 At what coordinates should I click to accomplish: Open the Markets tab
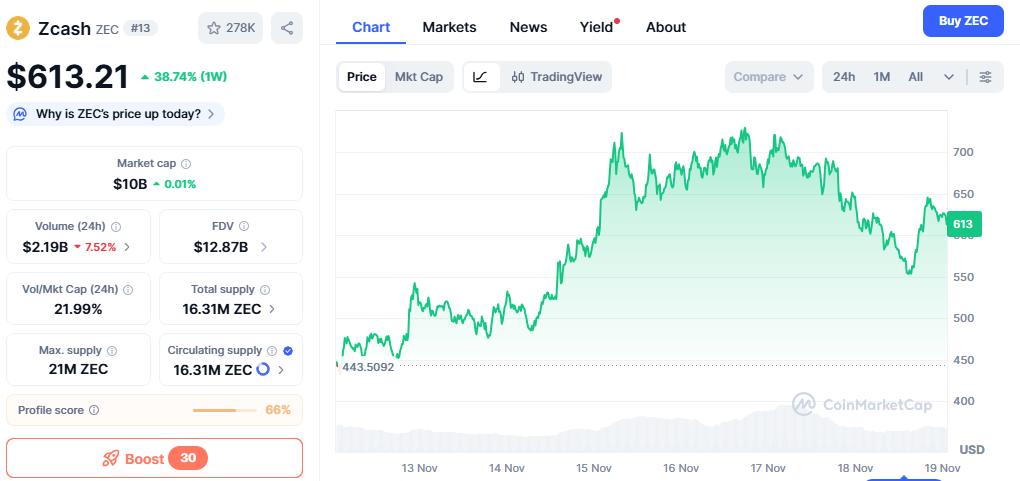coord(449,27)
